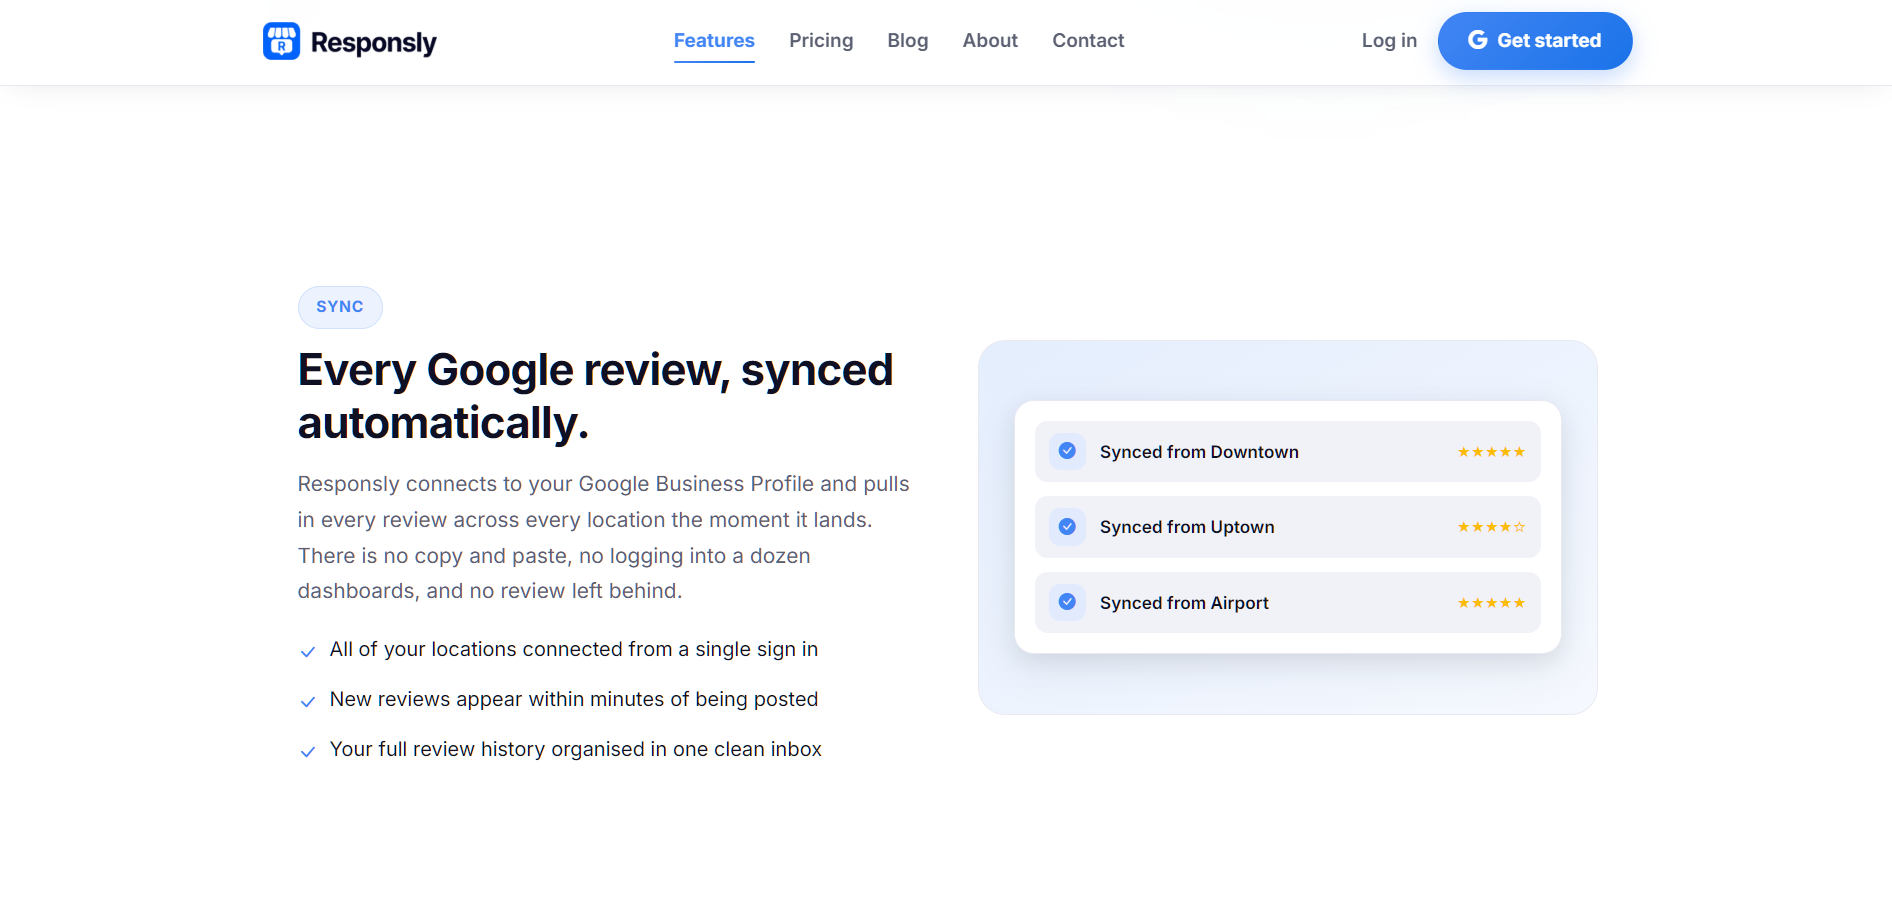Click the SYNC badge label
1892x897 pixels.
[340, 307]
